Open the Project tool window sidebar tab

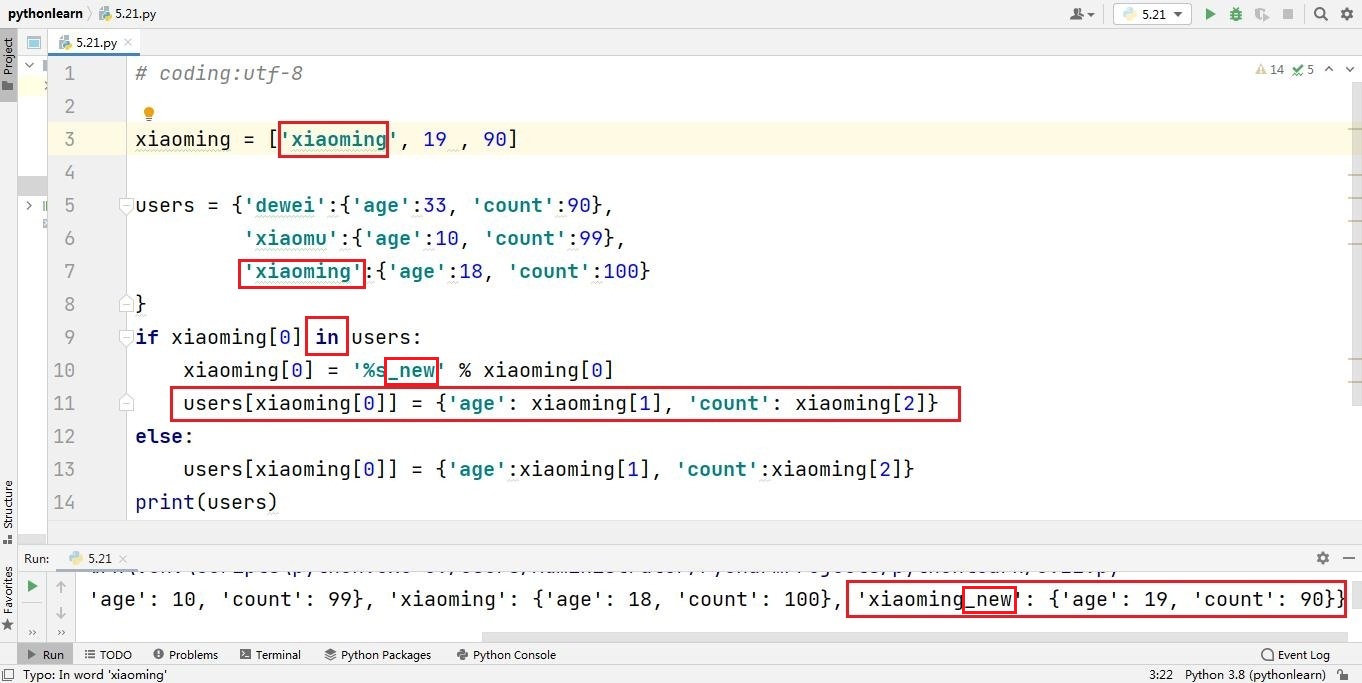(8, 64)
